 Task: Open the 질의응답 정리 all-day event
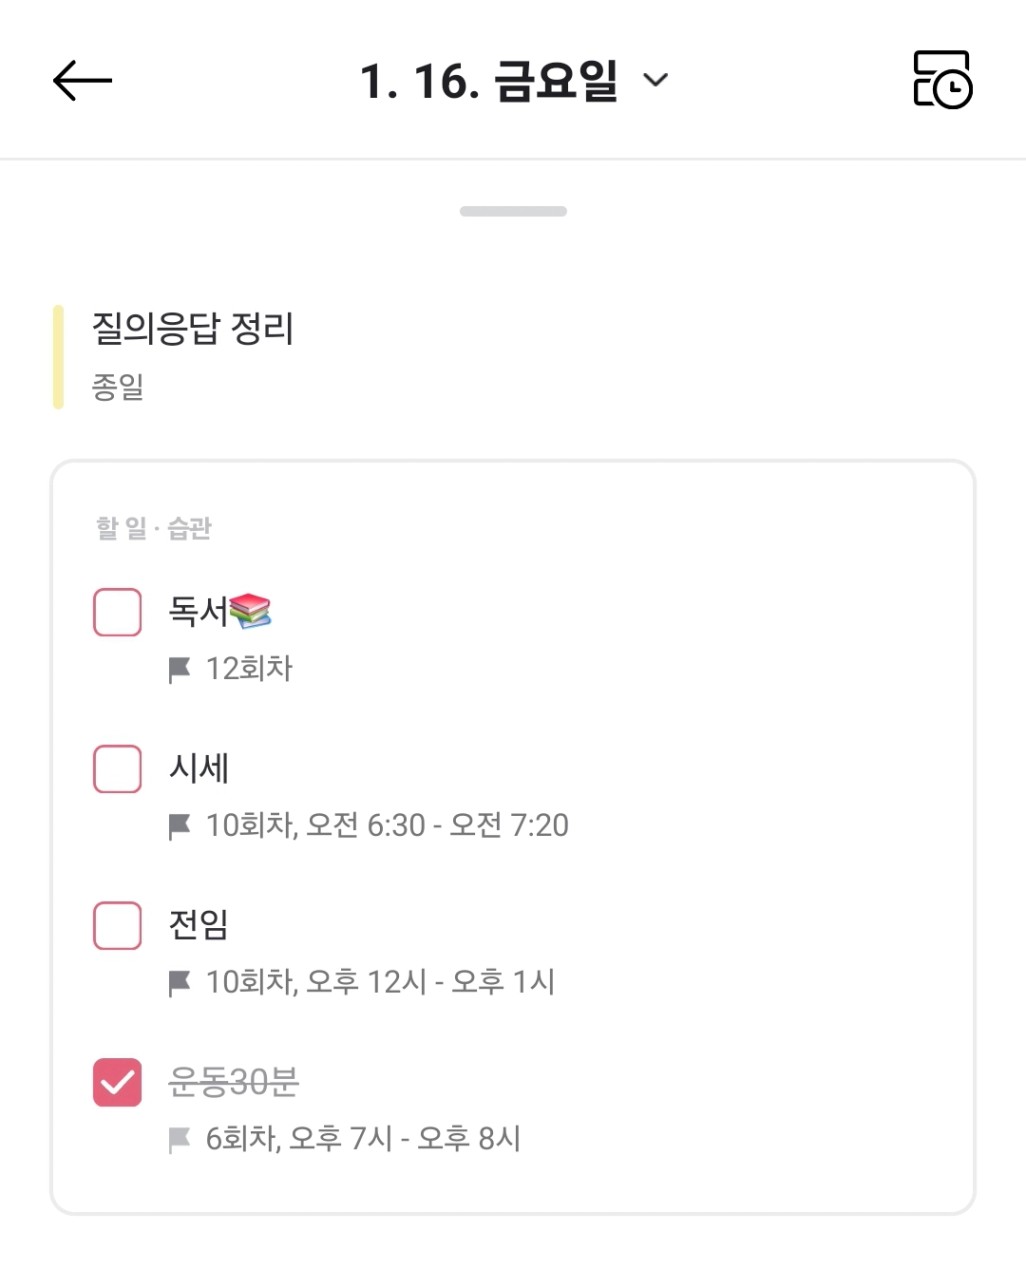point(193,329)
